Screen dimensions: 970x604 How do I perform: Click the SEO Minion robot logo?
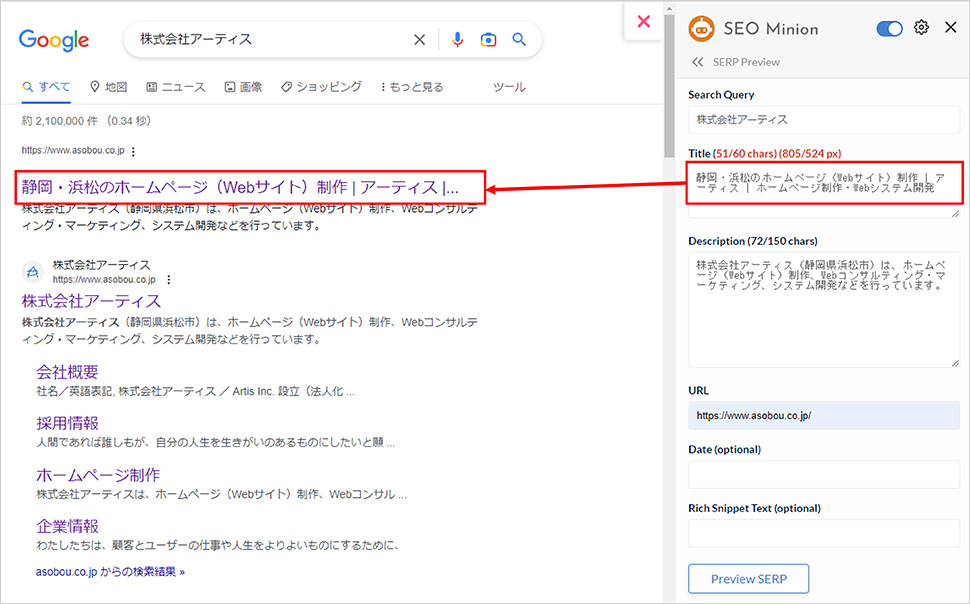[702, 28]
